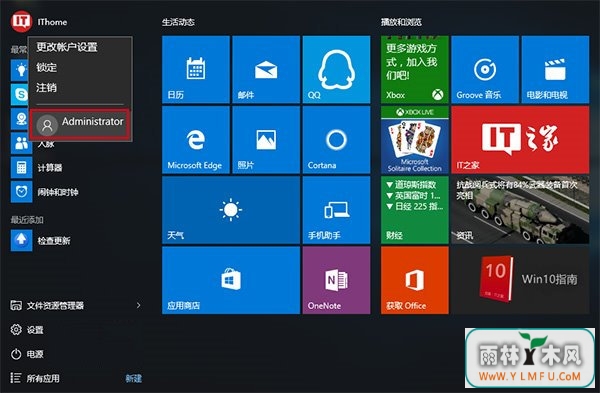Choose 锁定 from the account menu
The width and height of the screenshot is (600, 393).
pyautogui.click(x=47, y=67)
